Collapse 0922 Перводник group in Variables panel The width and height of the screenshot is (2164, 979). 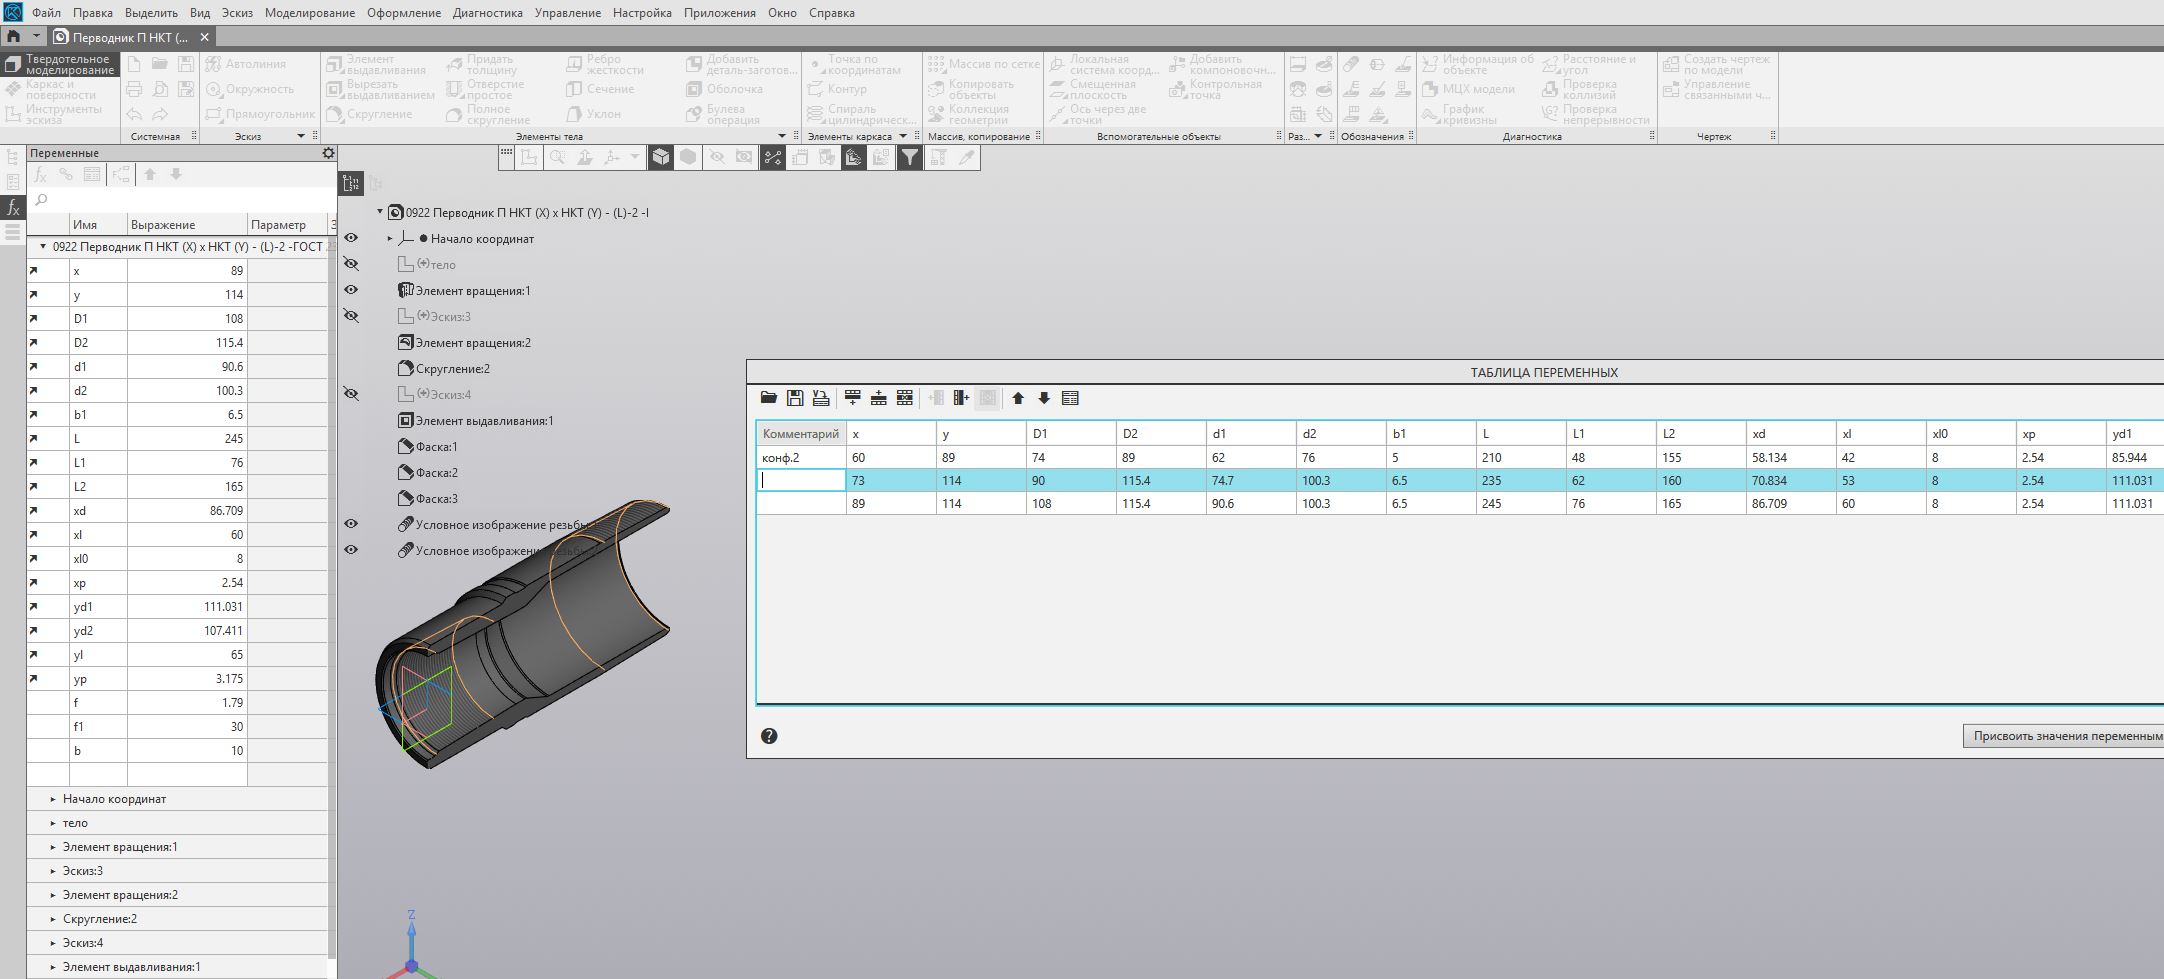pyautogui.click(x=43, y=246)
